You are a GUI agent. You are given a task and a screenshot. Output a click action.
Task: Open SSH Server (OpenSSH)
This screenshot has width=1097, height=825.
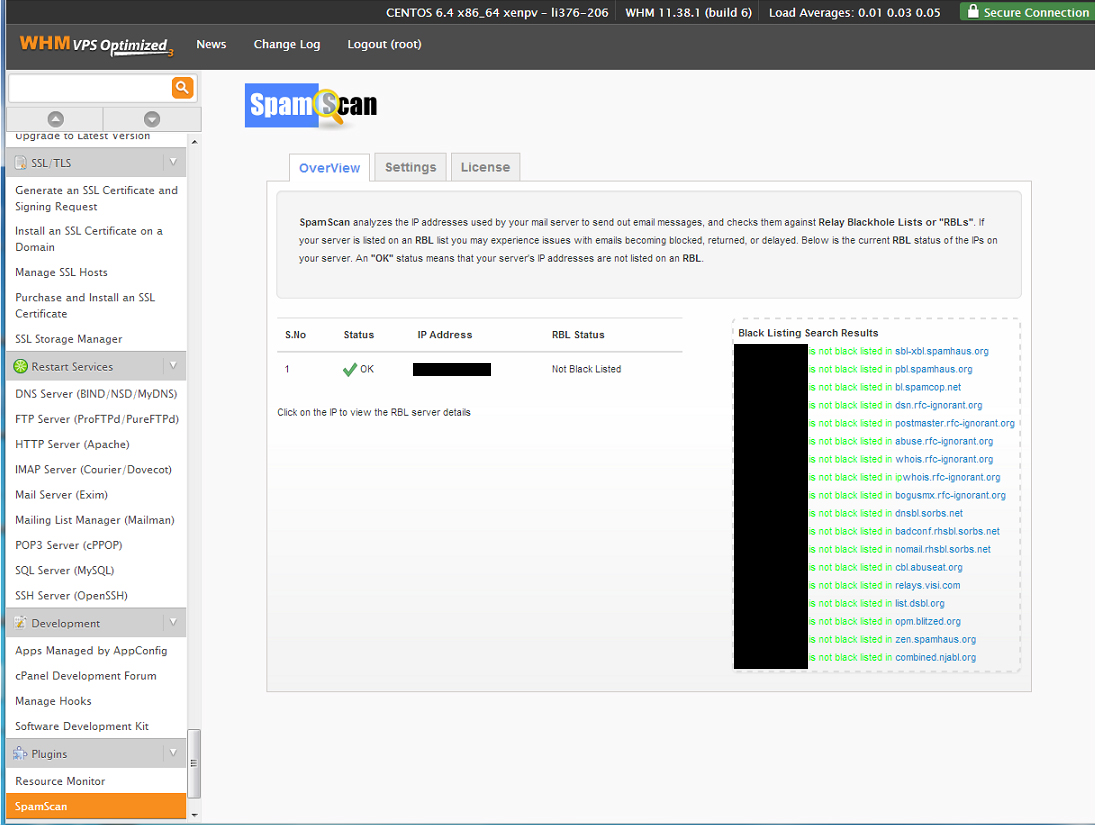click(x=71, y=595)
